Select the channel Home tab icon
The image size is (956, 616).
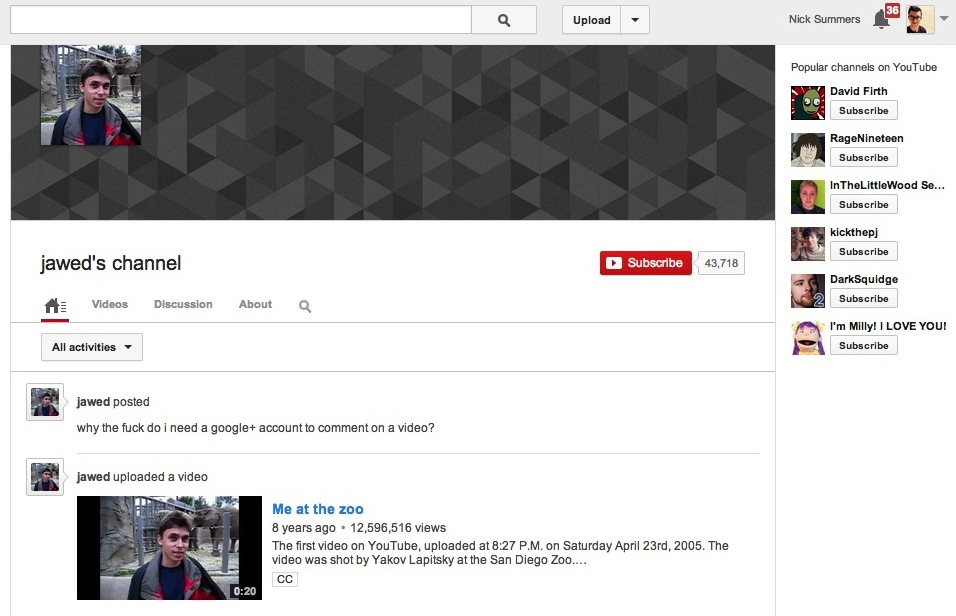coord(55,305)
